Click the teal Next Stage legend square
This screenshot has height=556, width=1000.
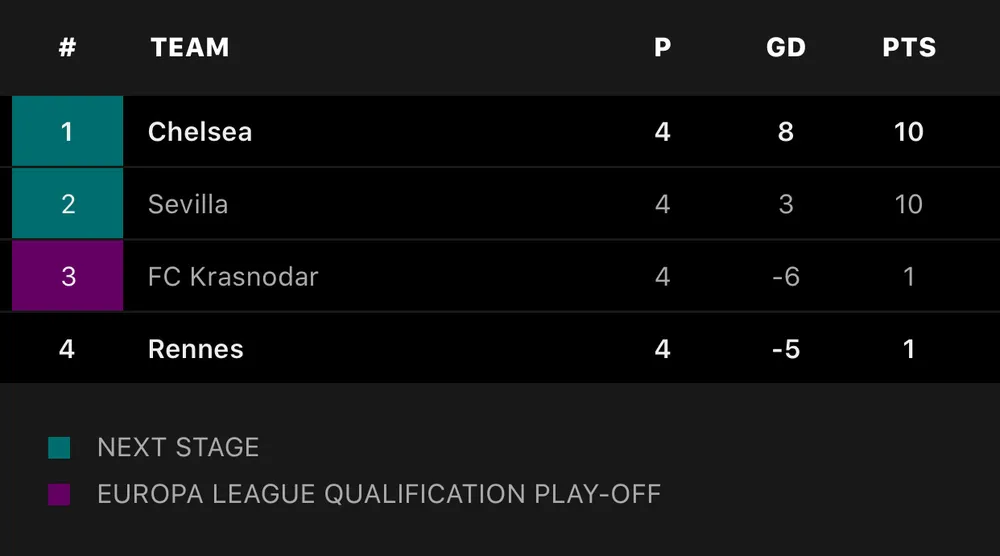pos(59,447)
